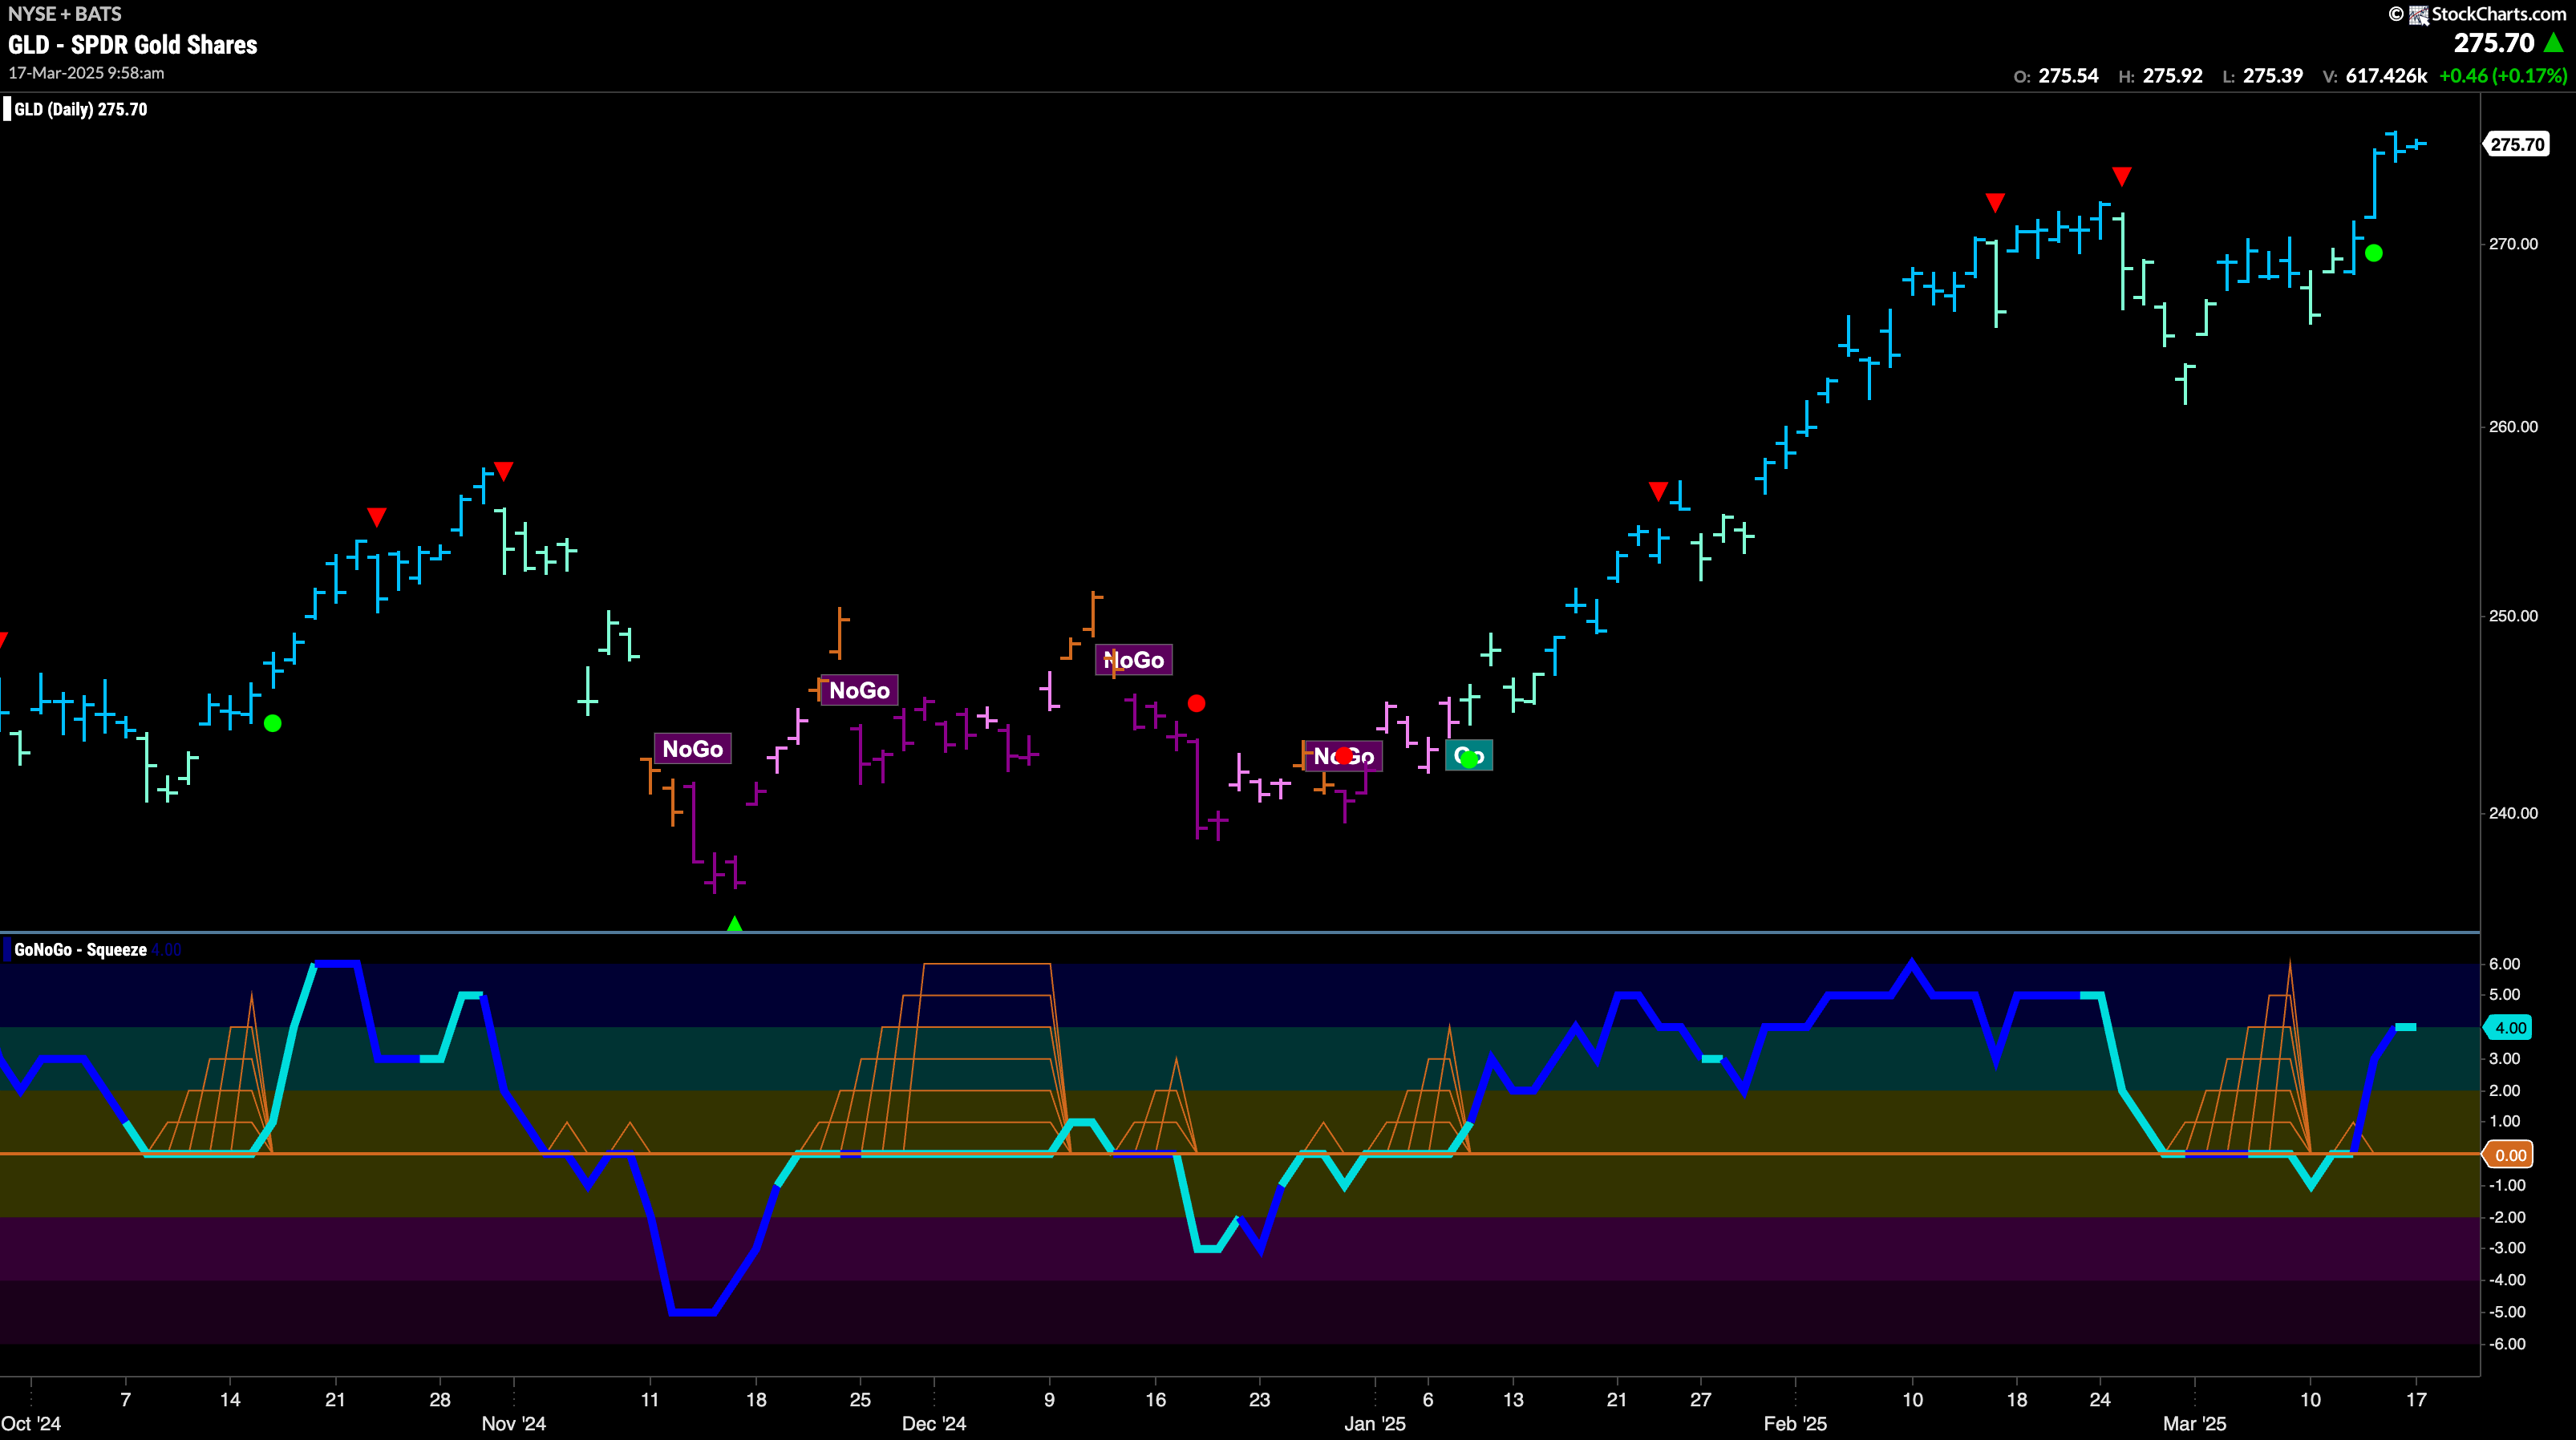Image resolution: width=2576 pixels, height=1440 pixels.
Task: Click the 17 date tick on the time axis
Action: [2416, 1400]
